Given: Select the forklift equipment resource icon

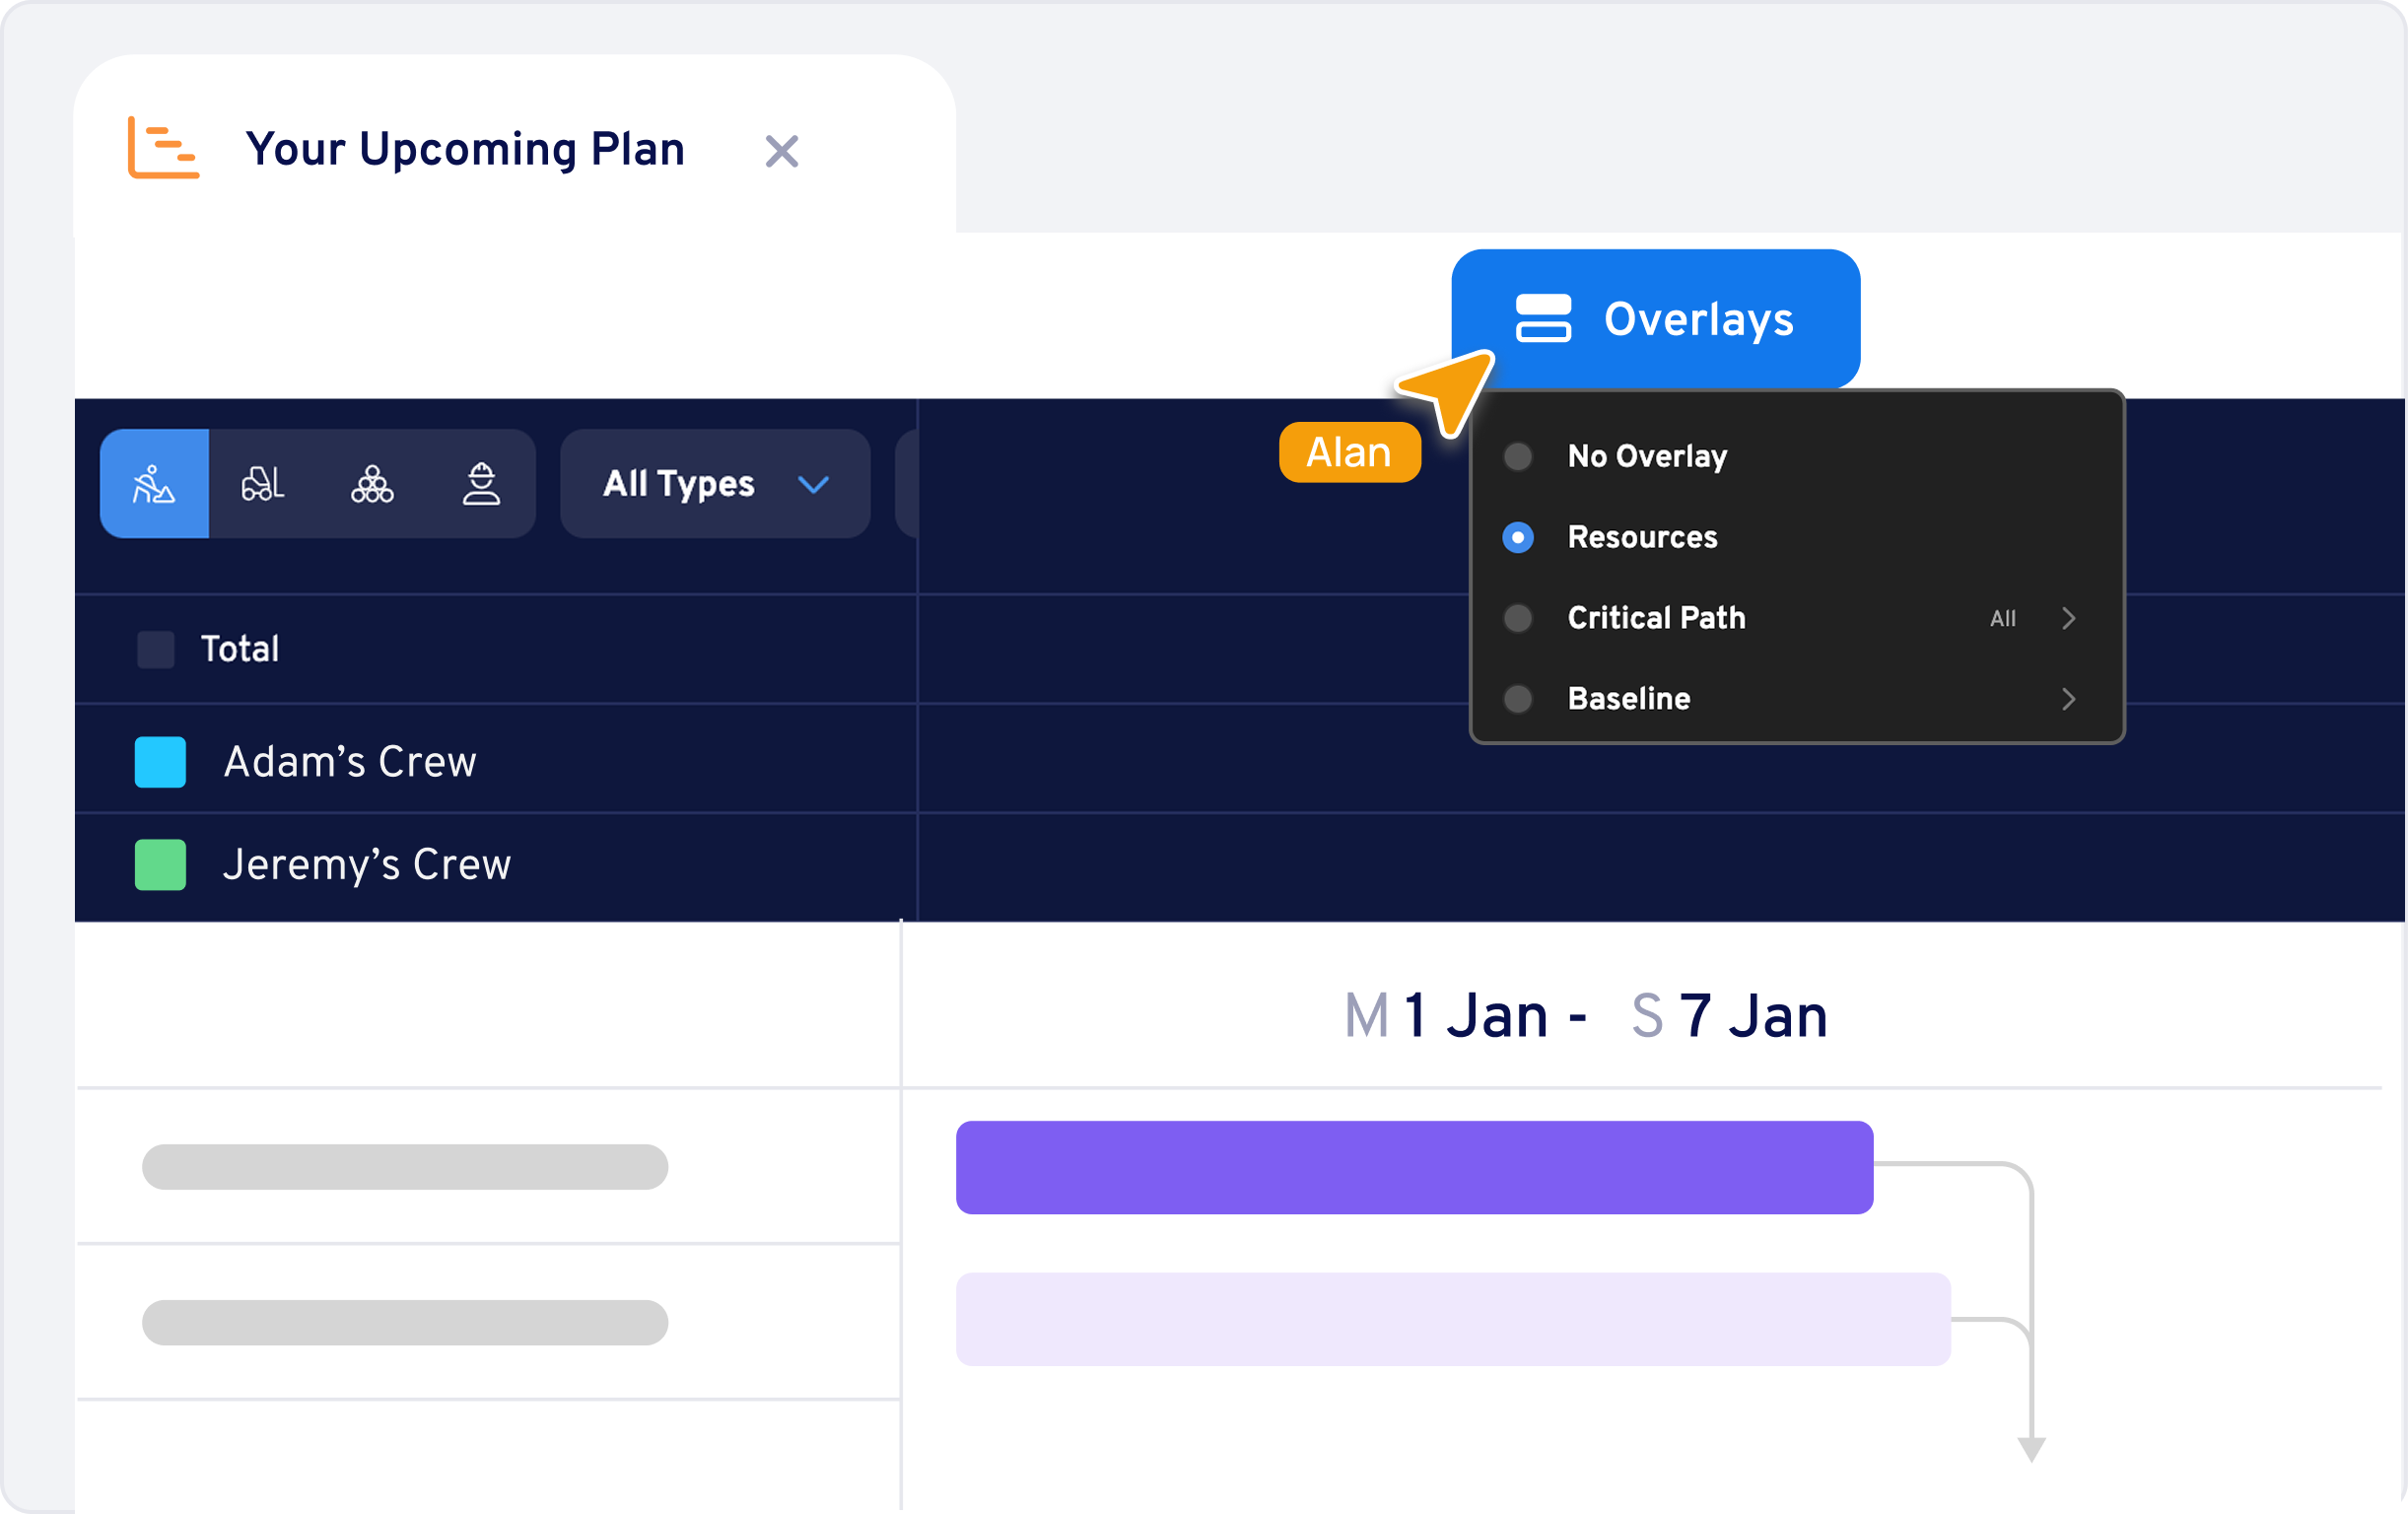Looking at the screenshot, I should 263,484.
